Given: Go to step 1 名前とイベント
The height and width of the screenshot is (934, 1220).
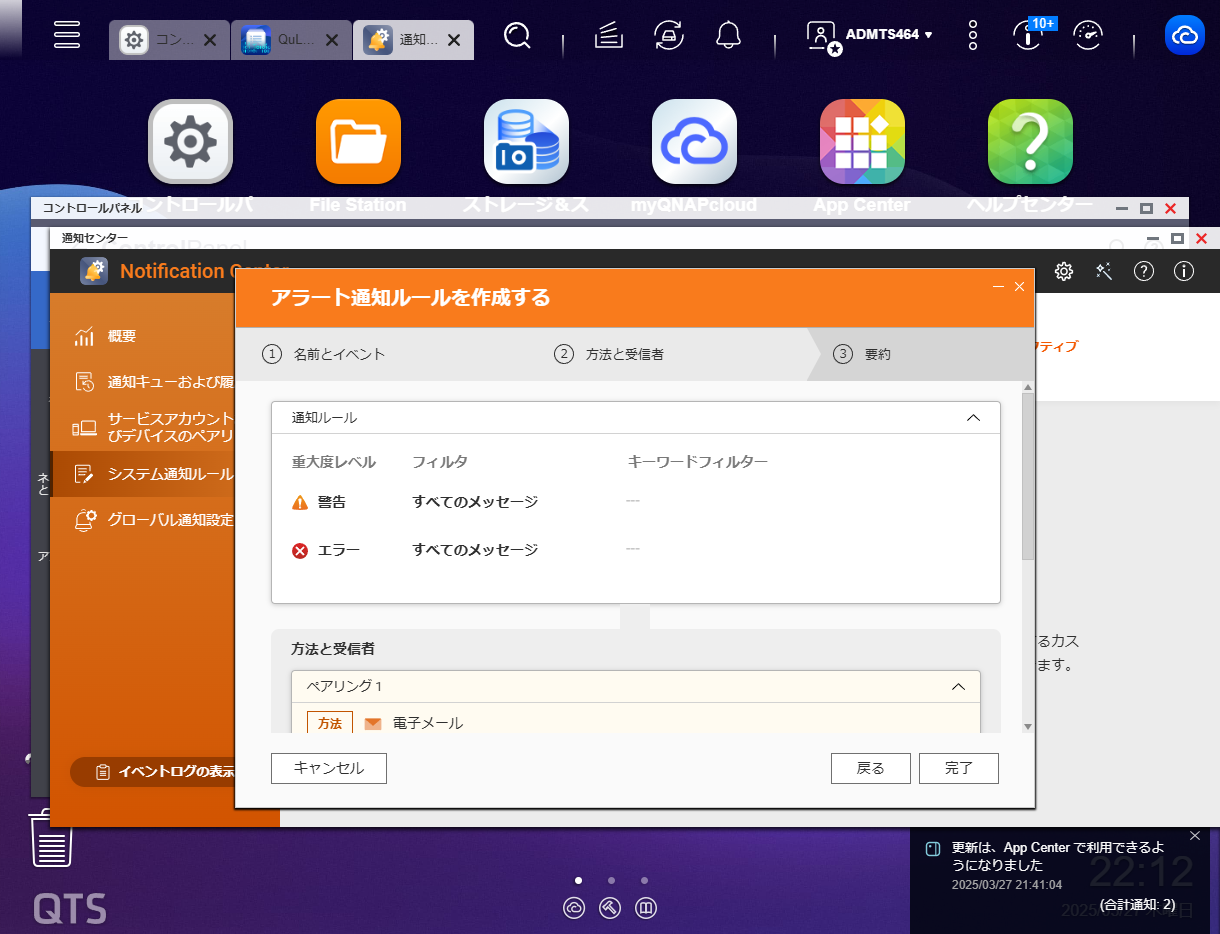Looking at the screenshot, I should [x=324, y=354].
